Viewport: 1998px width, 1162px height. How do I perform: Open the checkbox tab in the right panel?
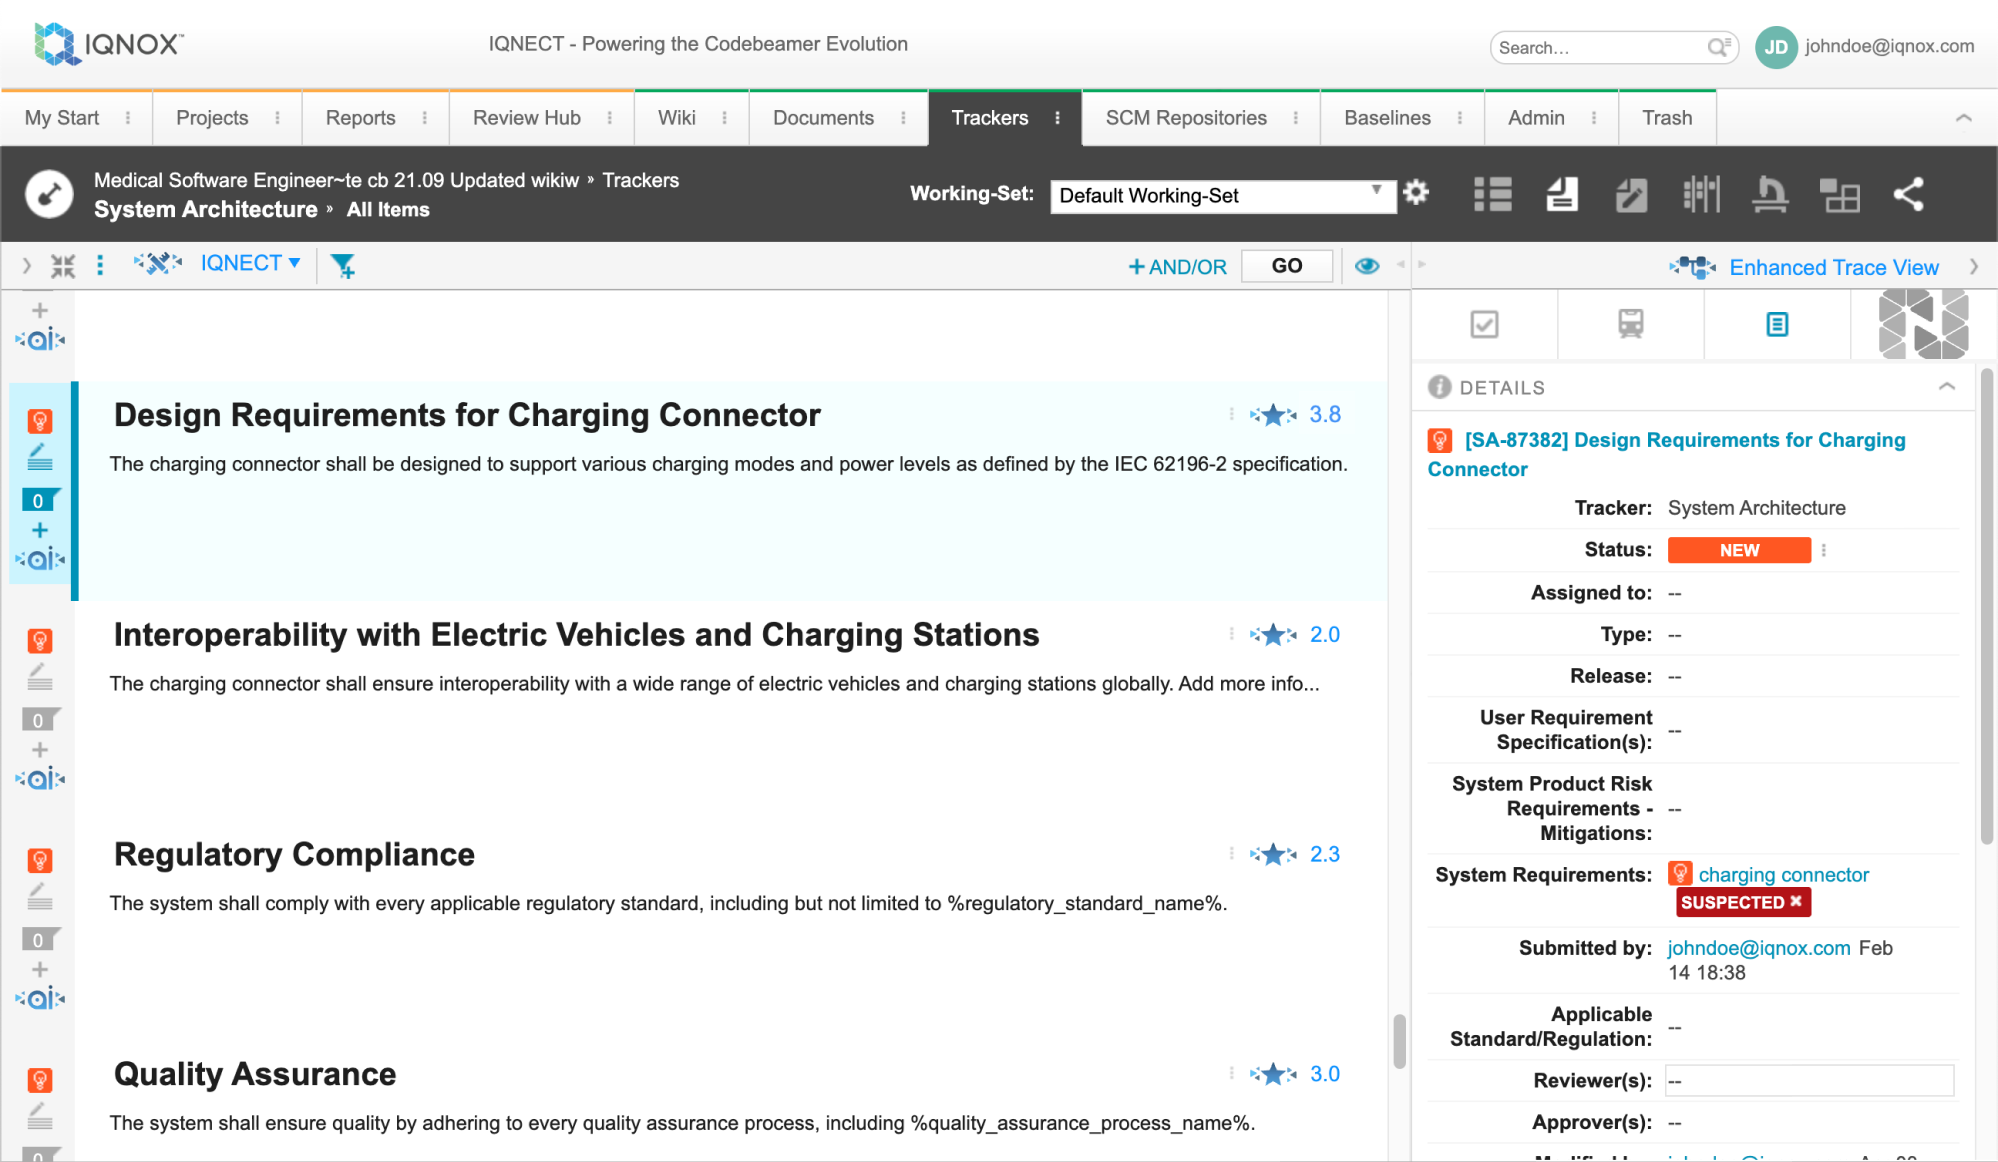(1484, 324)
